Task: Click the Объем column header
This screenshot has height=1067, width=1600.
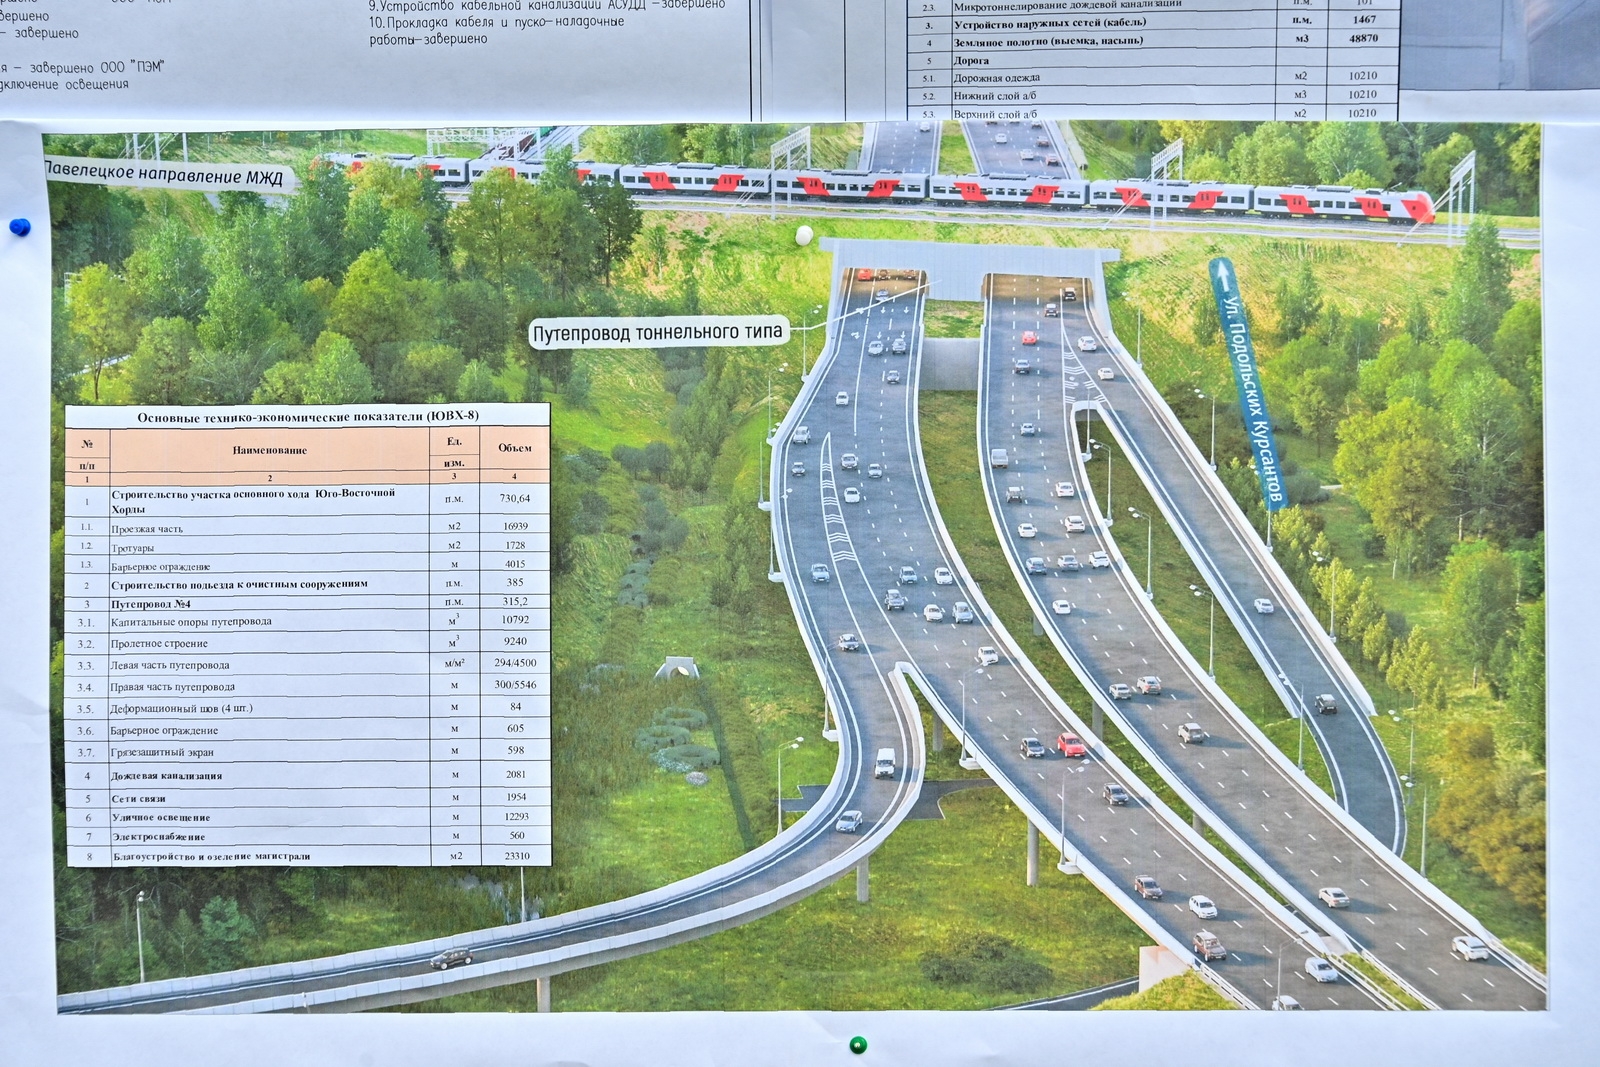Action: click(x=515, y=448)
